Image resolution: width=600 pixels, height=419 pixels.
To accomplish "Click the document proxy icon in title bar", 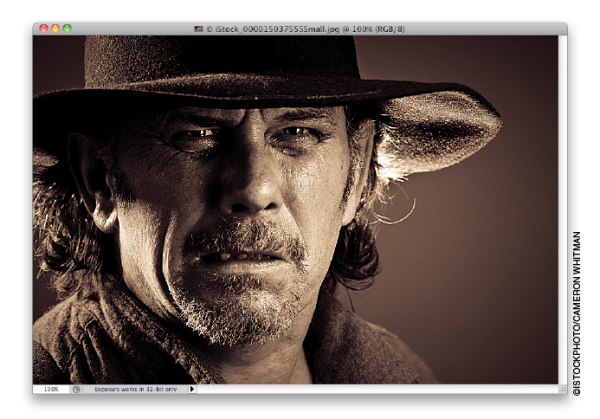I will 200,28.
